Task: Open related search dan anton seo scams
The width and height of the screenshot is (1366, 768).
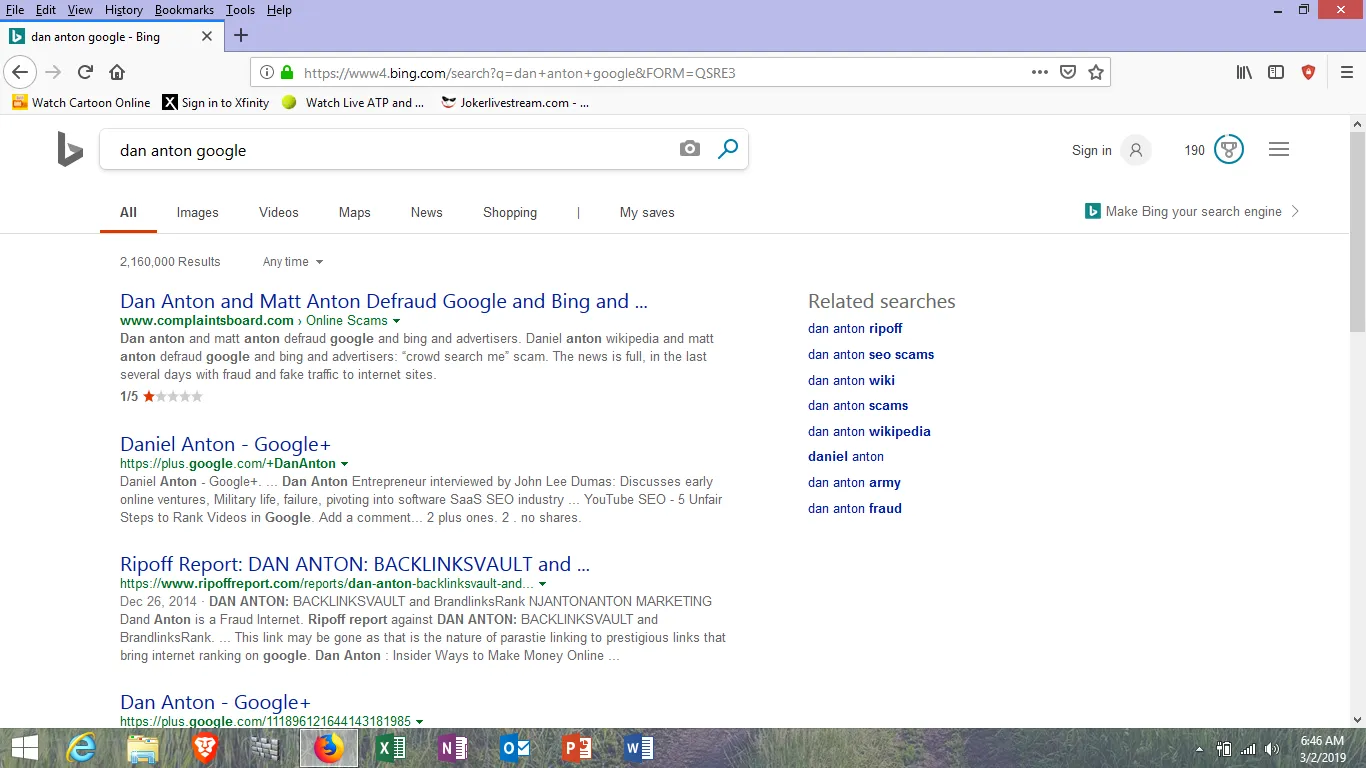Action: [871, 354]
